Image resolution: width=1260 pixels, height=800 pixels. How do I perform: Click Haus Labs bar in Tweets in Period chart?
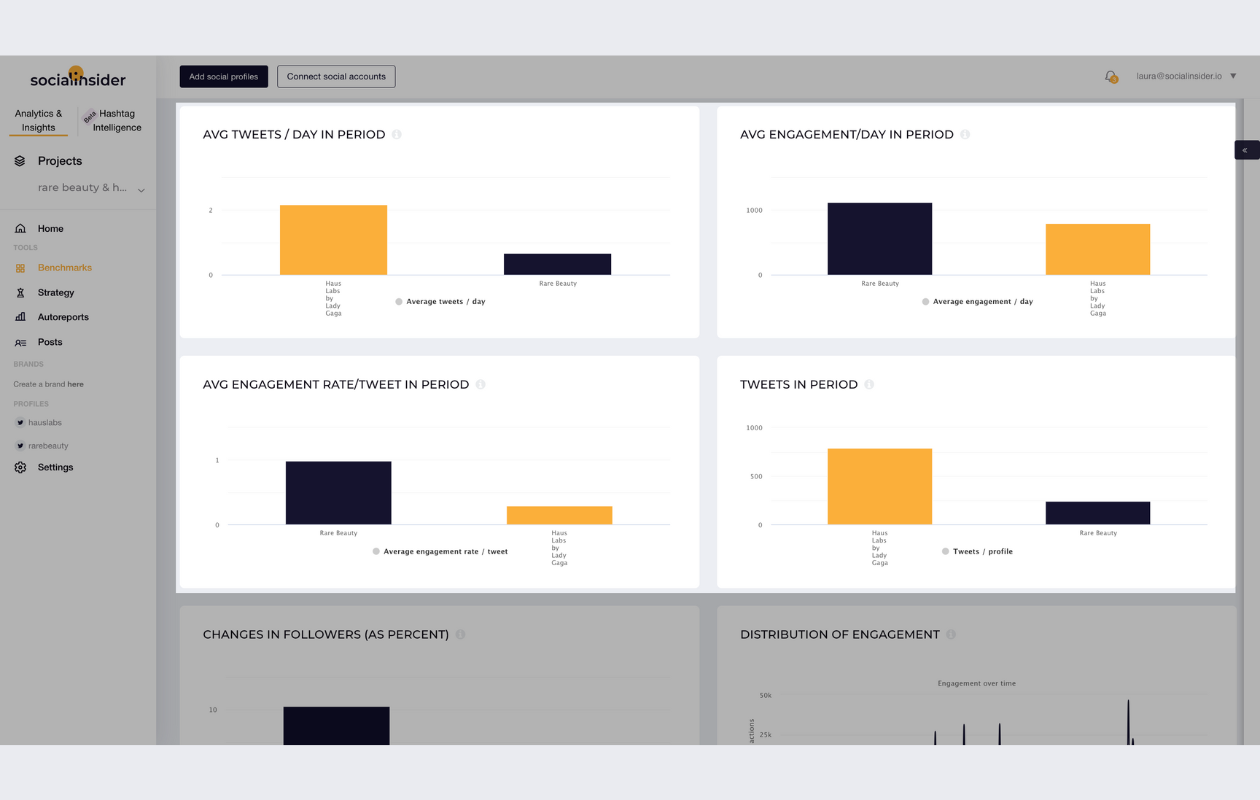click(x=880, y=486)
